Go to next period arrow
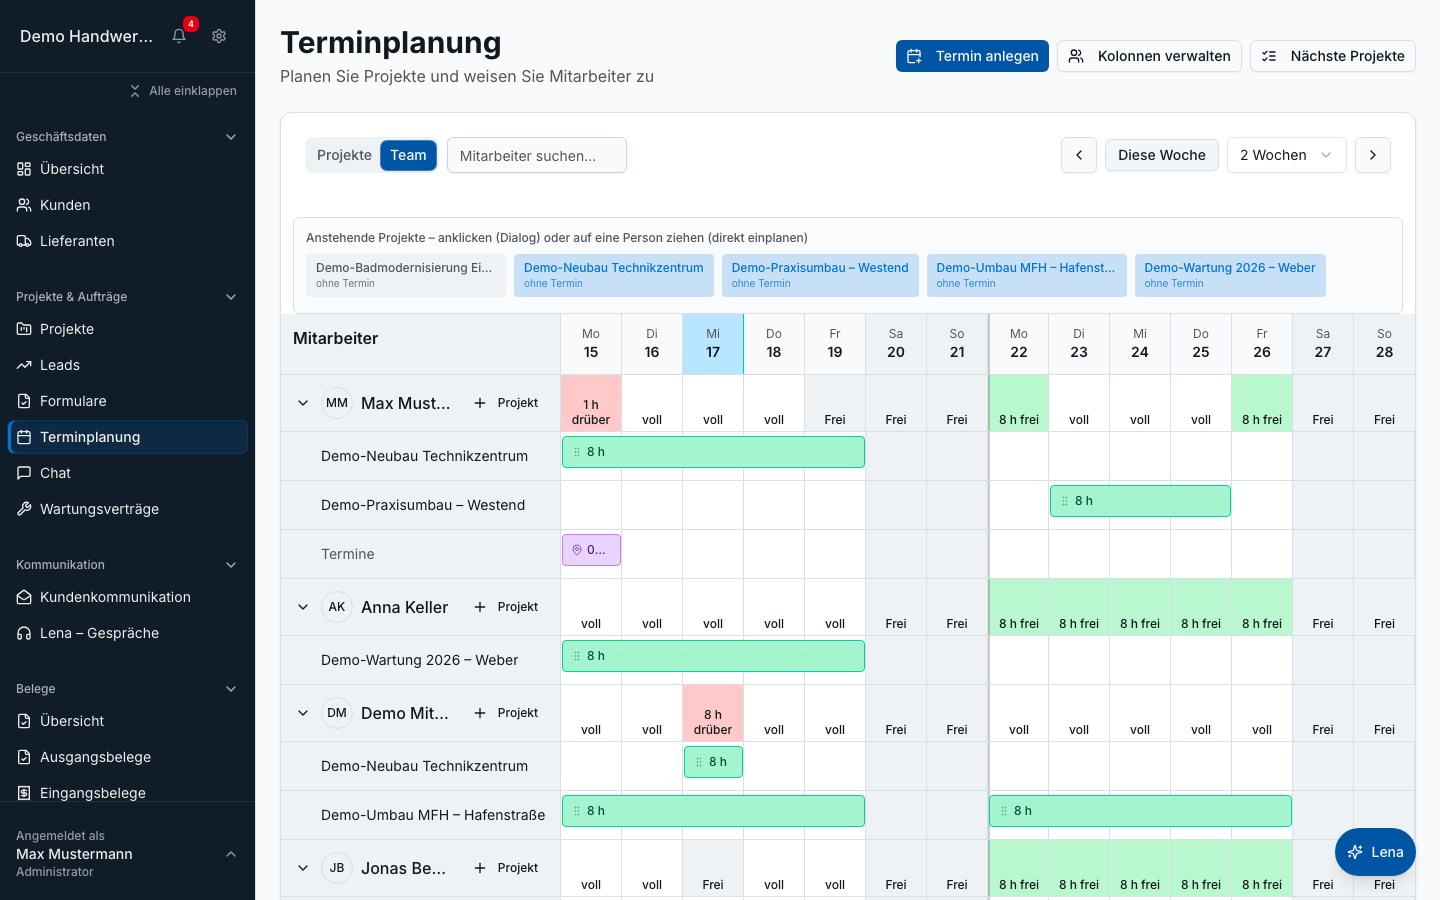 tap(1373, 155)
